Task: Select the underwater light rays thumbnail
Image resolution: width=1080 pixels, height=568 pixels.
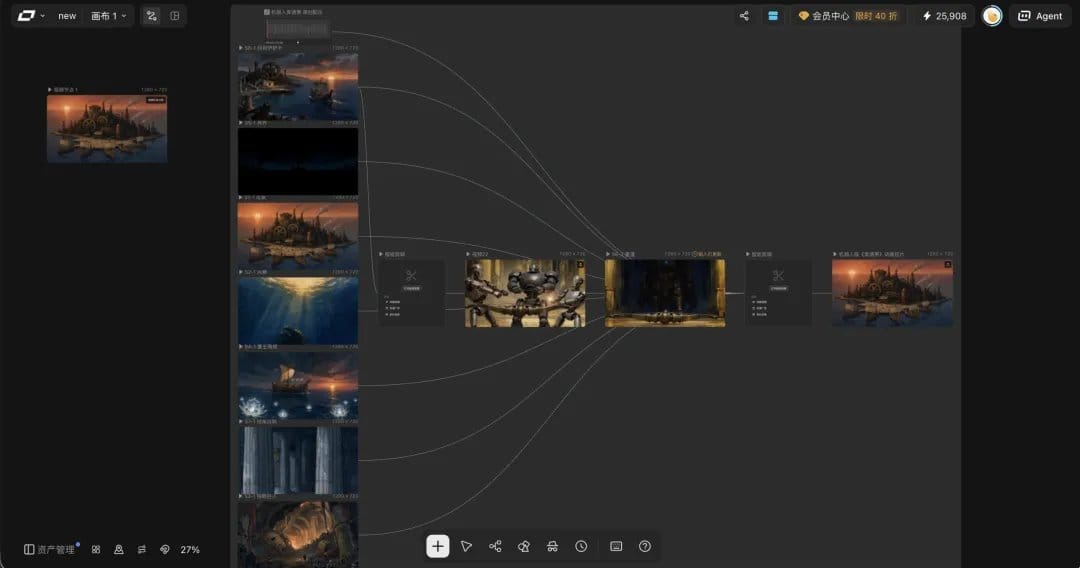Action: point(298,311)
